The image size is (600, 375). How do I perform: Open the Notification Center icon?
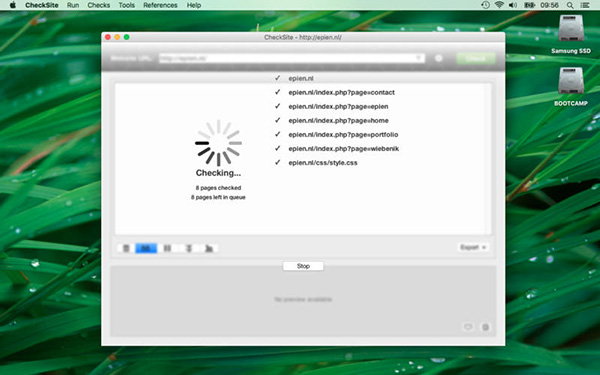click(x=585, y=5)
